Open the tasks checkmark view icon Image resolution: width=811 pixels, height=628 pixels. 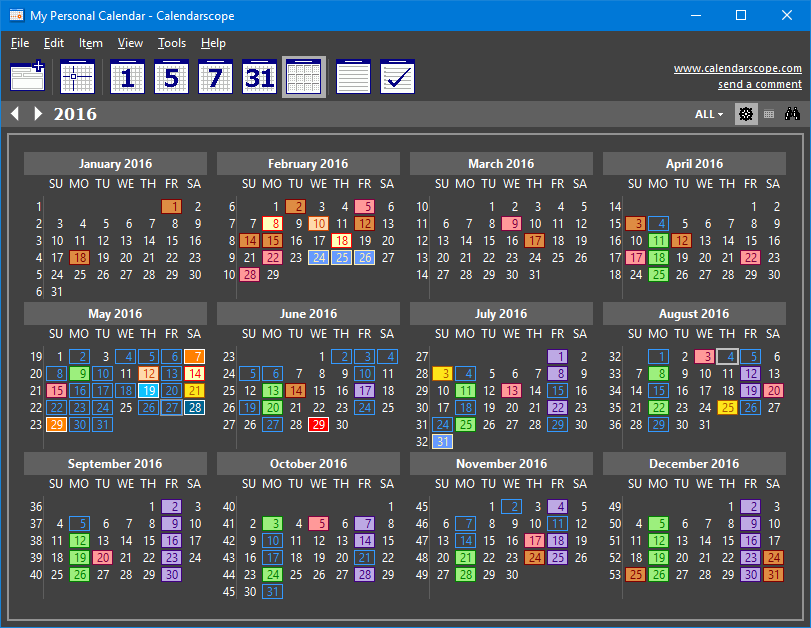[x=397, y=77]
